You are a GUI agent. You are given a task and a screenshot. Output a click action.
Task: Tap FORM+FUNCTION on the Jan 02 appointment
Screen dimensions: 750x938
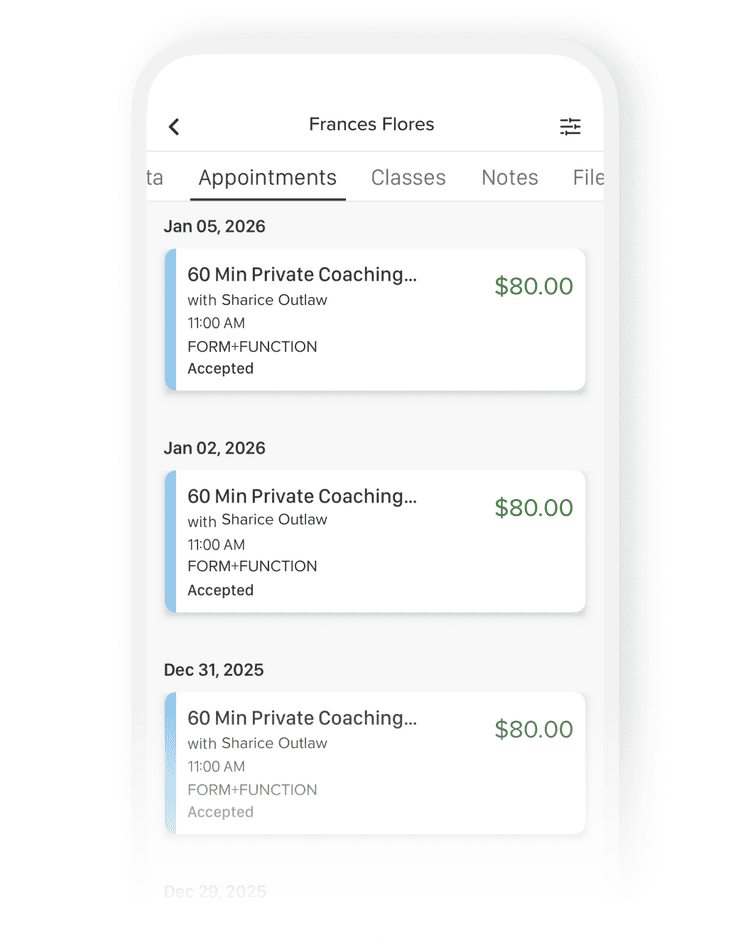tap(252, 568)
